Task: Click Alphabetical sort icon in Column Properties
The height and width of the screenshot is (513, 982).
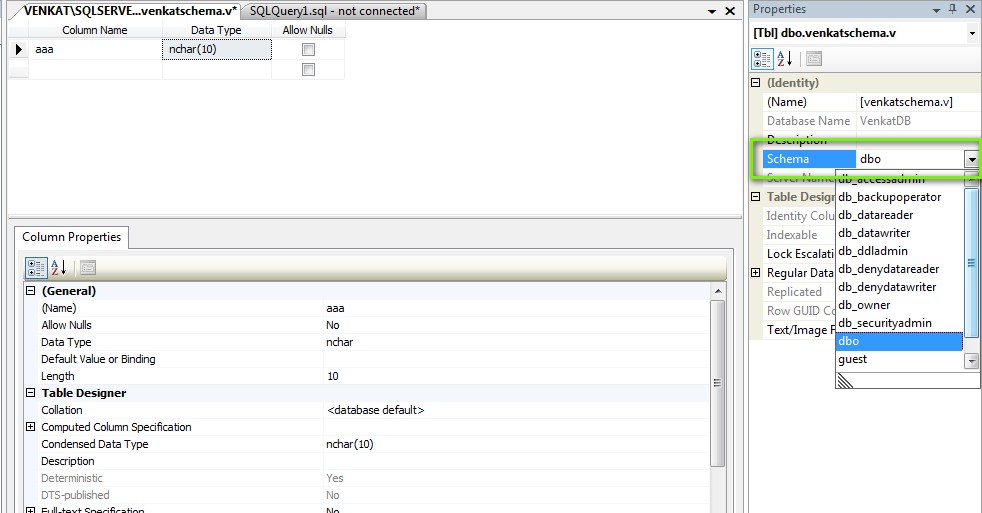Action: coord(59,268)
